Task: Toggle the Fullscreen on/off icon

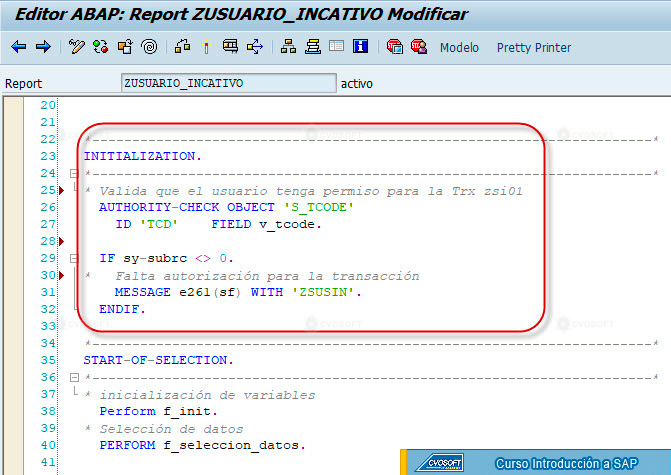Action: 336,46
